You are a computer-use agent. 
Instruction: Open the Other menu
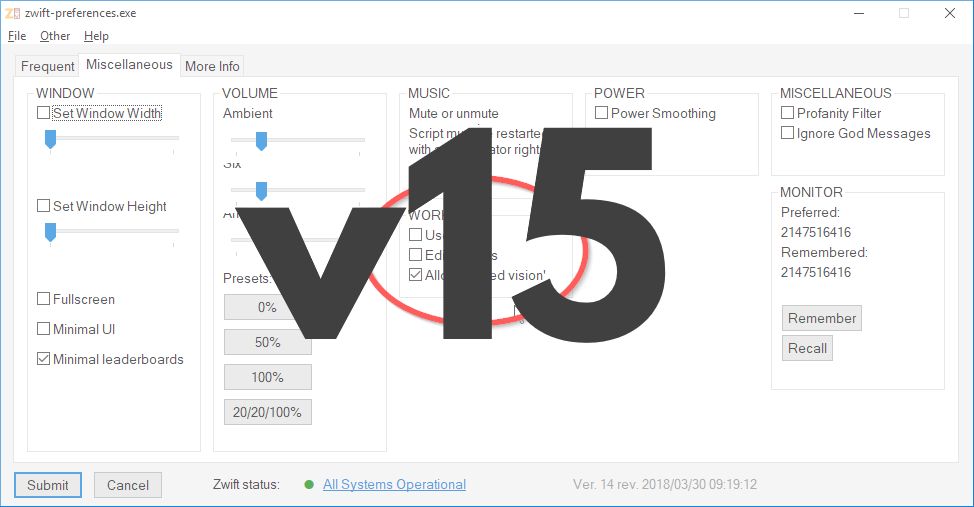coord(55,36)
